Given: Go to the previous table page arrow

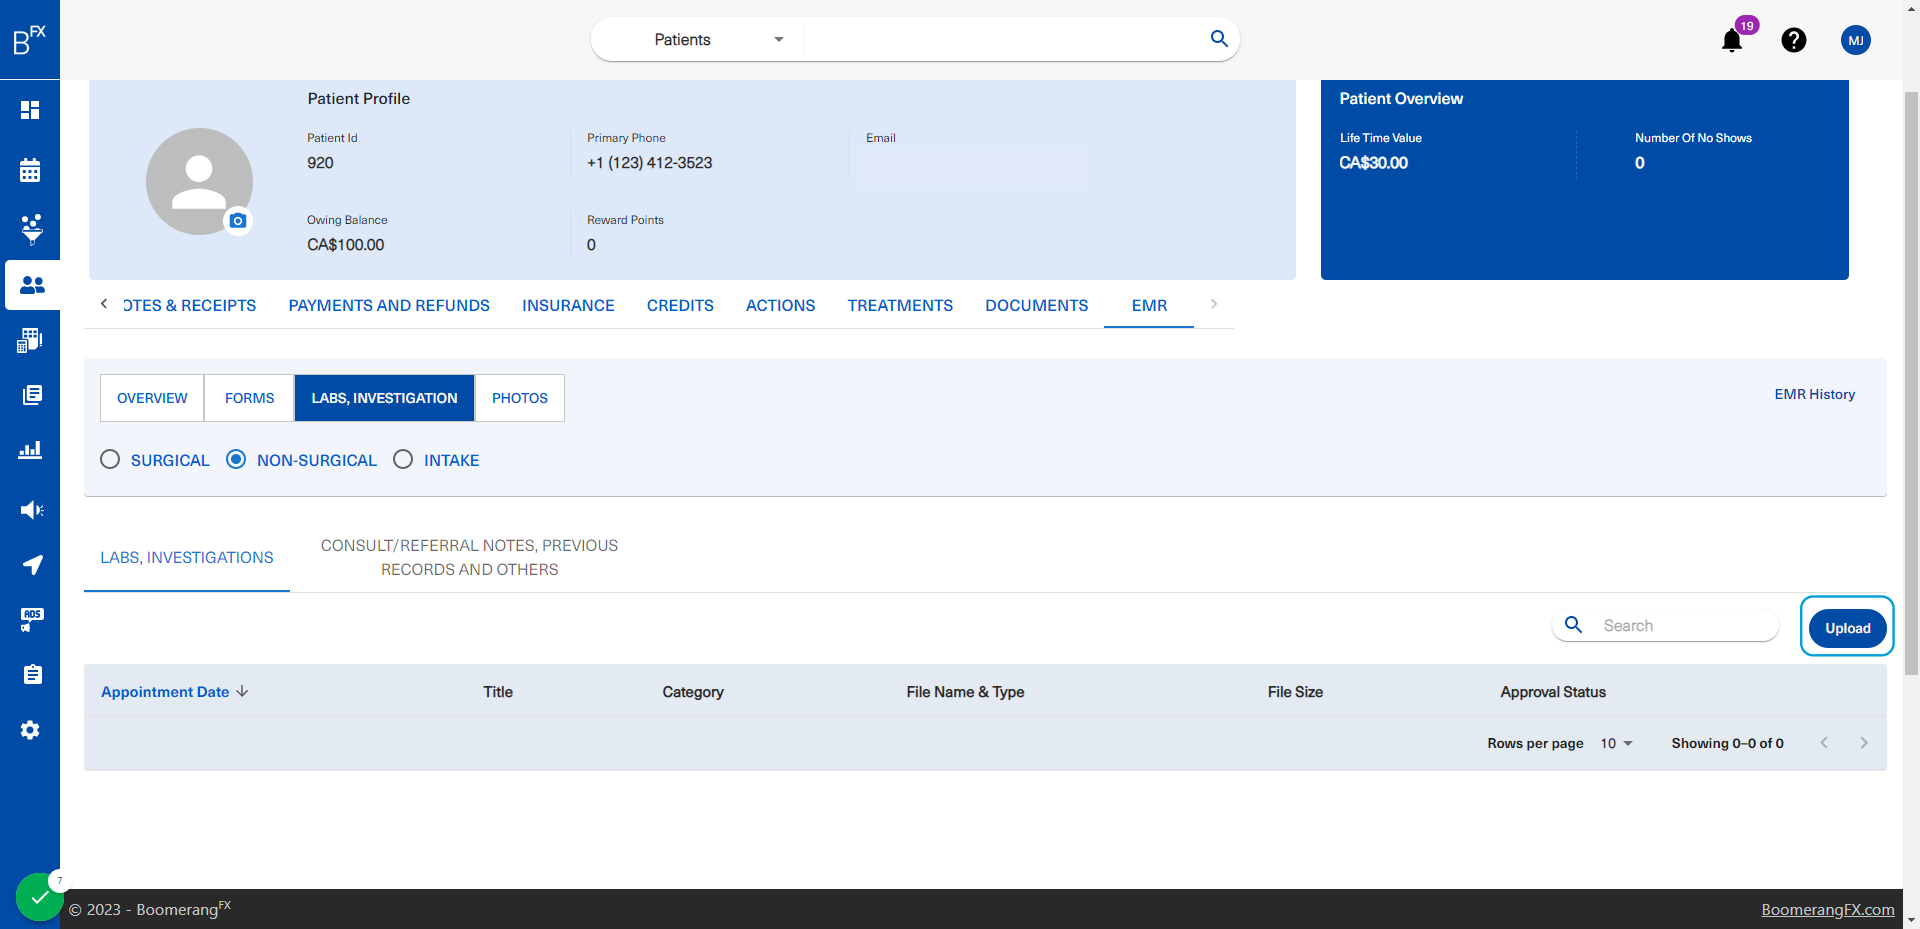Looking at the screenshot, I should (1824, 743).
